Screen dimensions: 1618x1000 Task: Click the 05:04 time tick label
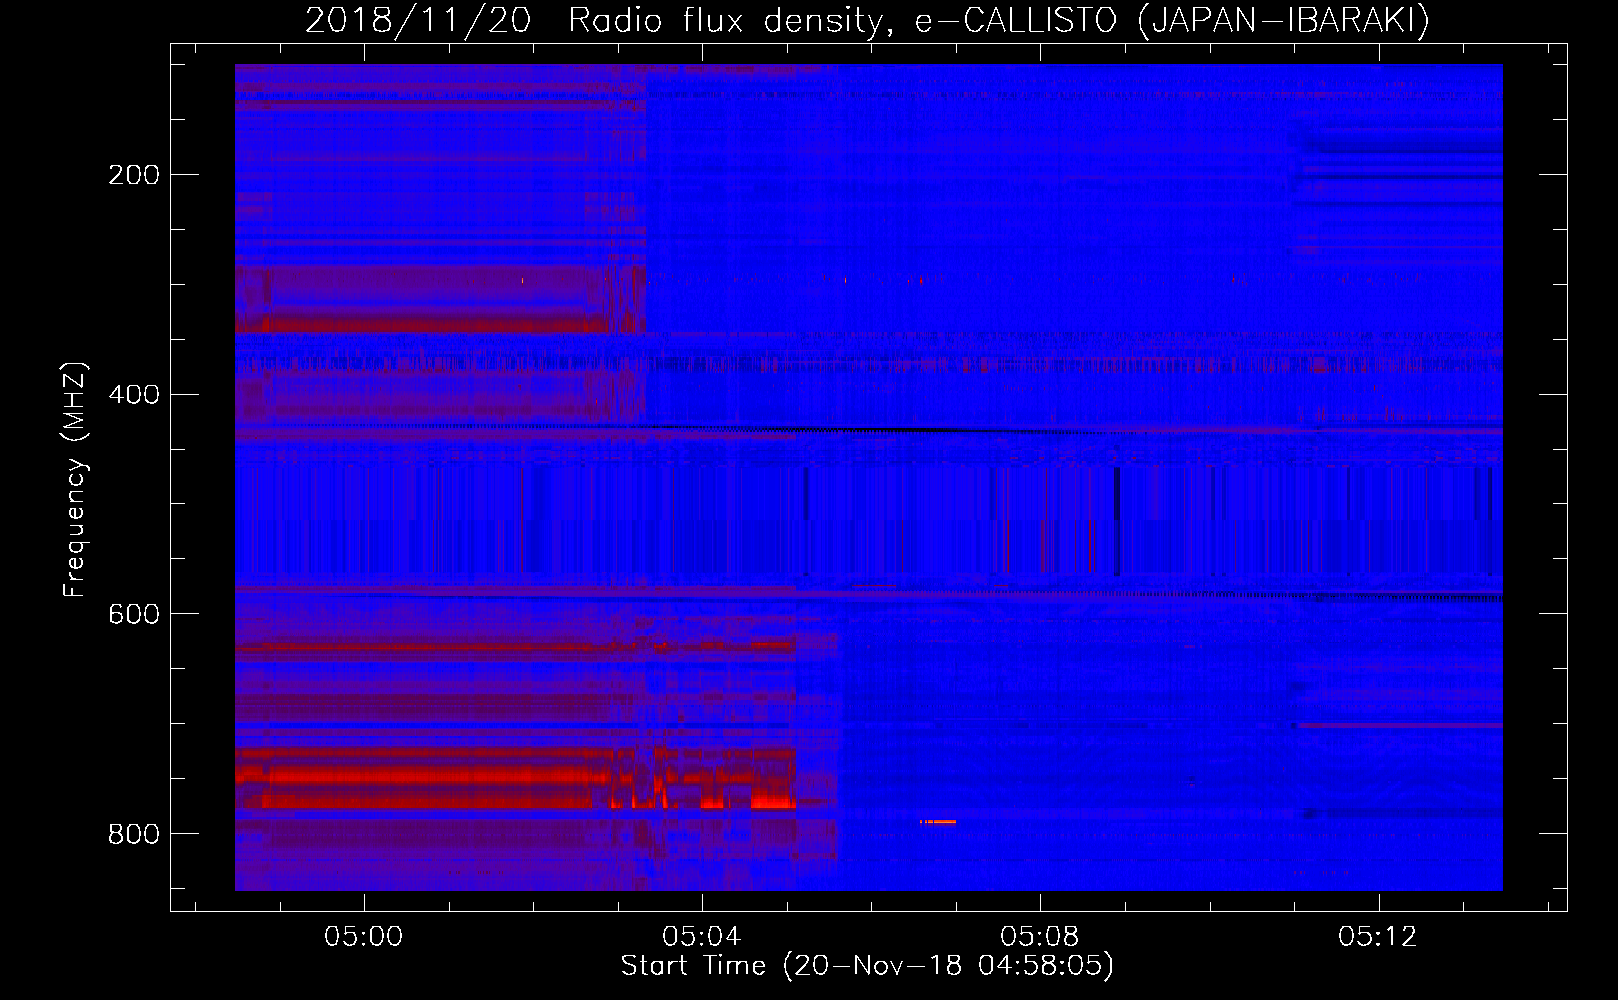point(702,936)
